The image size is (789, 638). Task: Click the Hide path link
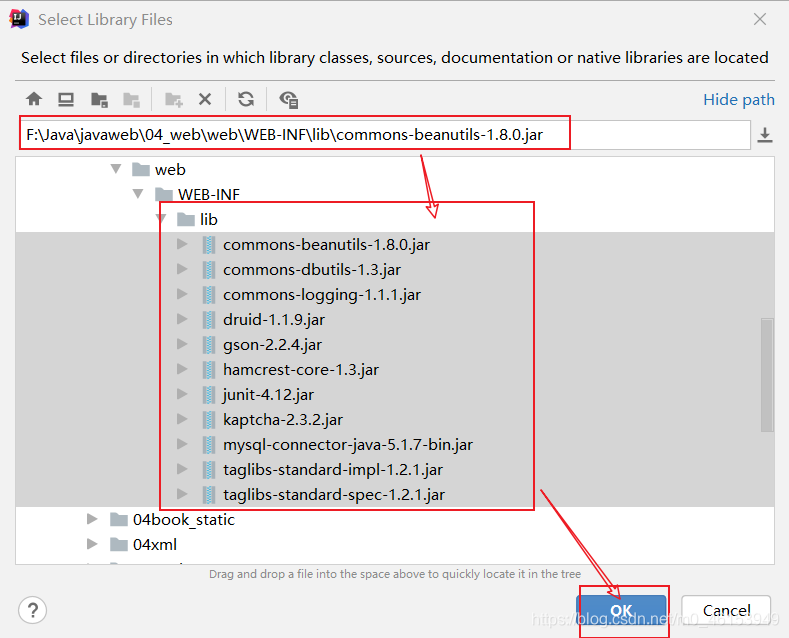(739, 100)
